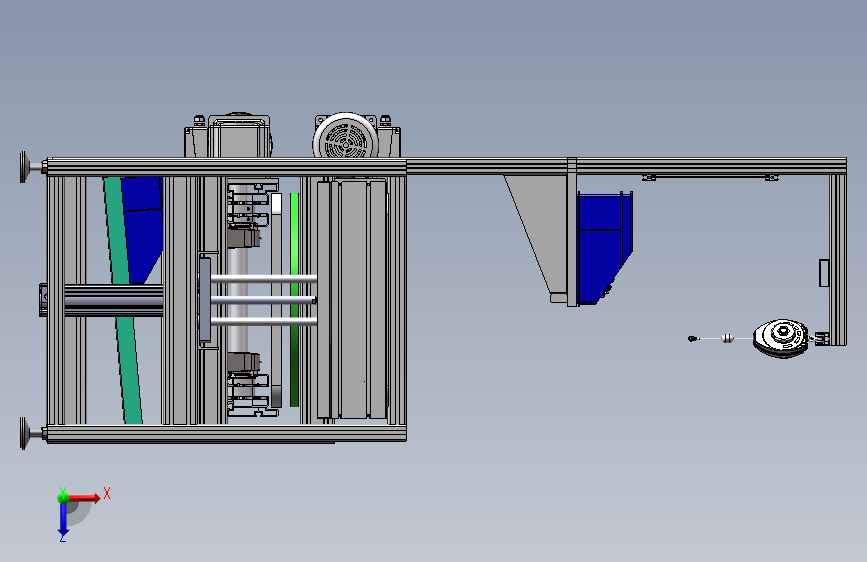Click the vertical post at far right
Screen dimensions: 867x562
838,259
